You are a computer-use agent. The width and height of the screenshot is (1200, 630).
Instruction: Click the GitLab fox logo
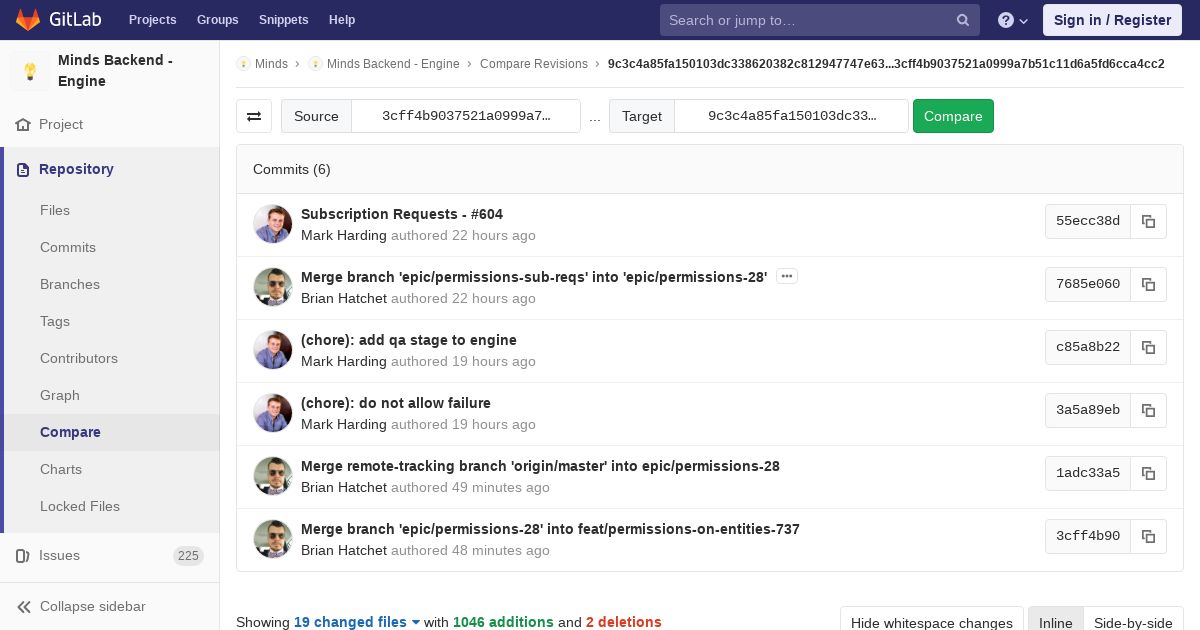pyautogui.click(x=28, y=20)
